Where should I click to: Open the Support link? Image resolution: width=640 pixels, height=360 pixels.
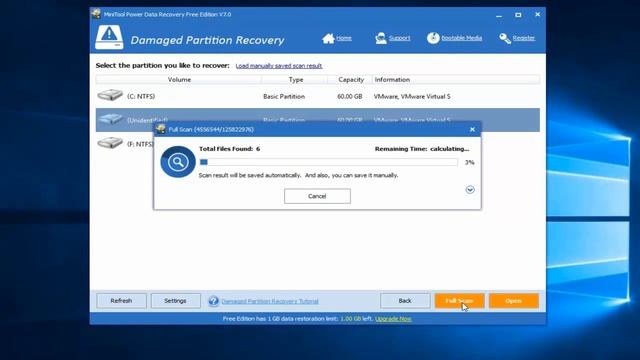399,38
